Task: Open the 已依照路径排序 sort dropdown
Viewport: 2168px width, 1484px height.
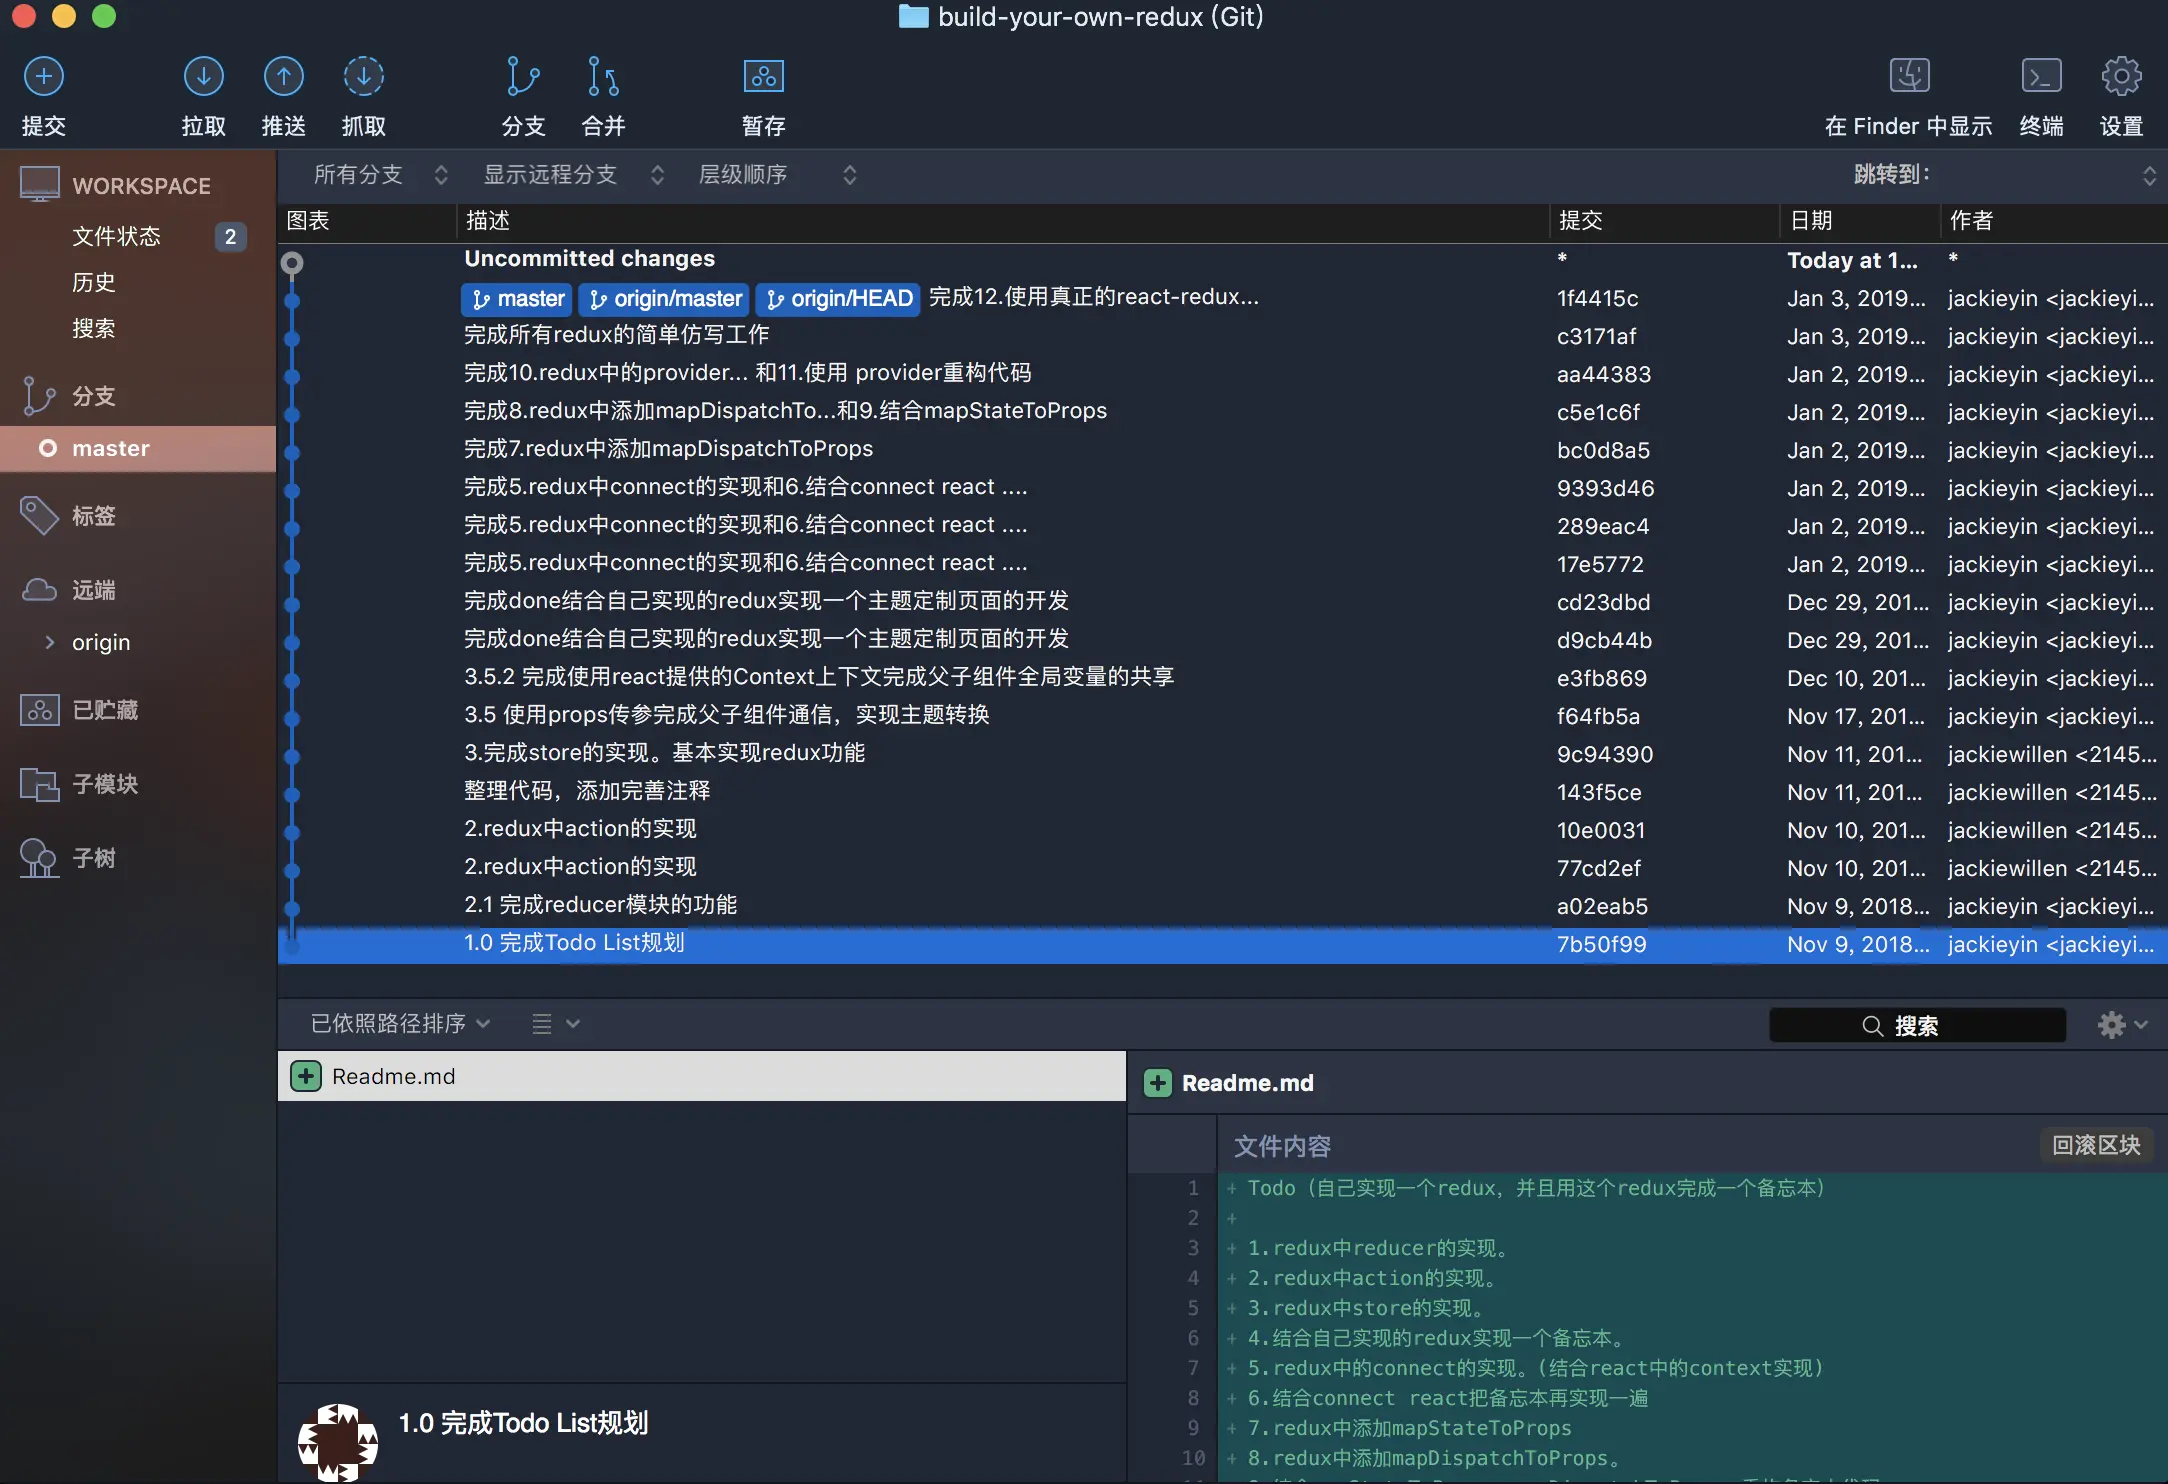Action: pos(400,1023)
